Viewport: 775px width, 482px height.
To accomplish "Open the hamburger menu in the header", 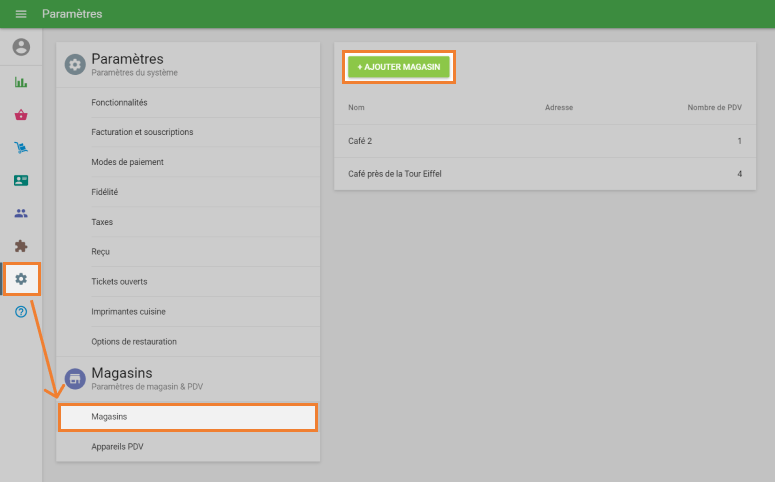I will coord(21,14).
